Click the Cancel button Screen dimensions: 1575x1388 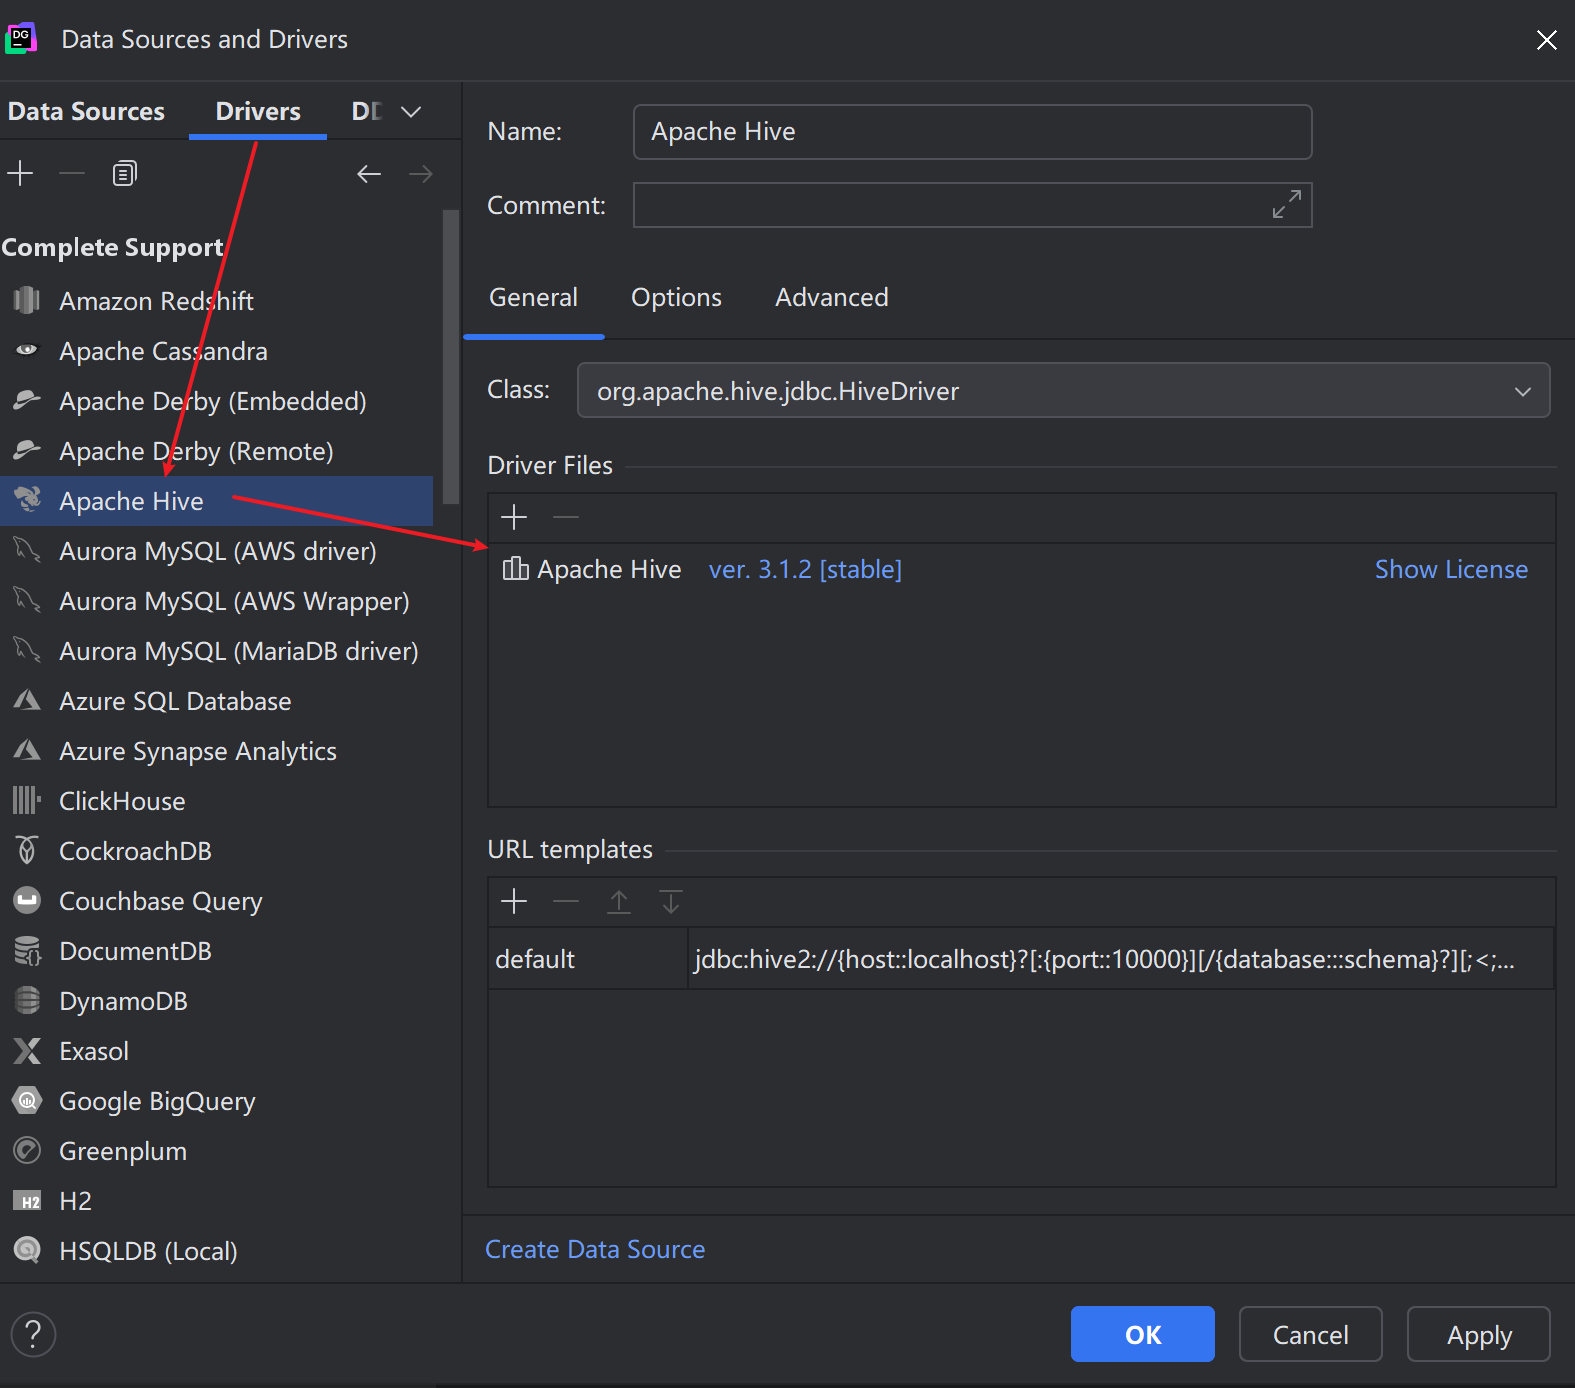point(1310,1334)
